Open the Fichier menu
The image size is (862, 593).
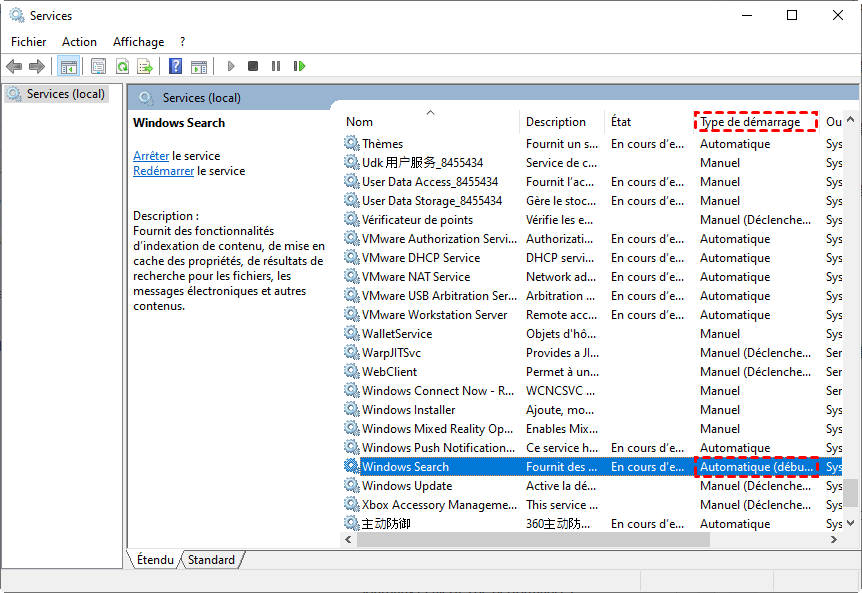[x=29, y=42]
